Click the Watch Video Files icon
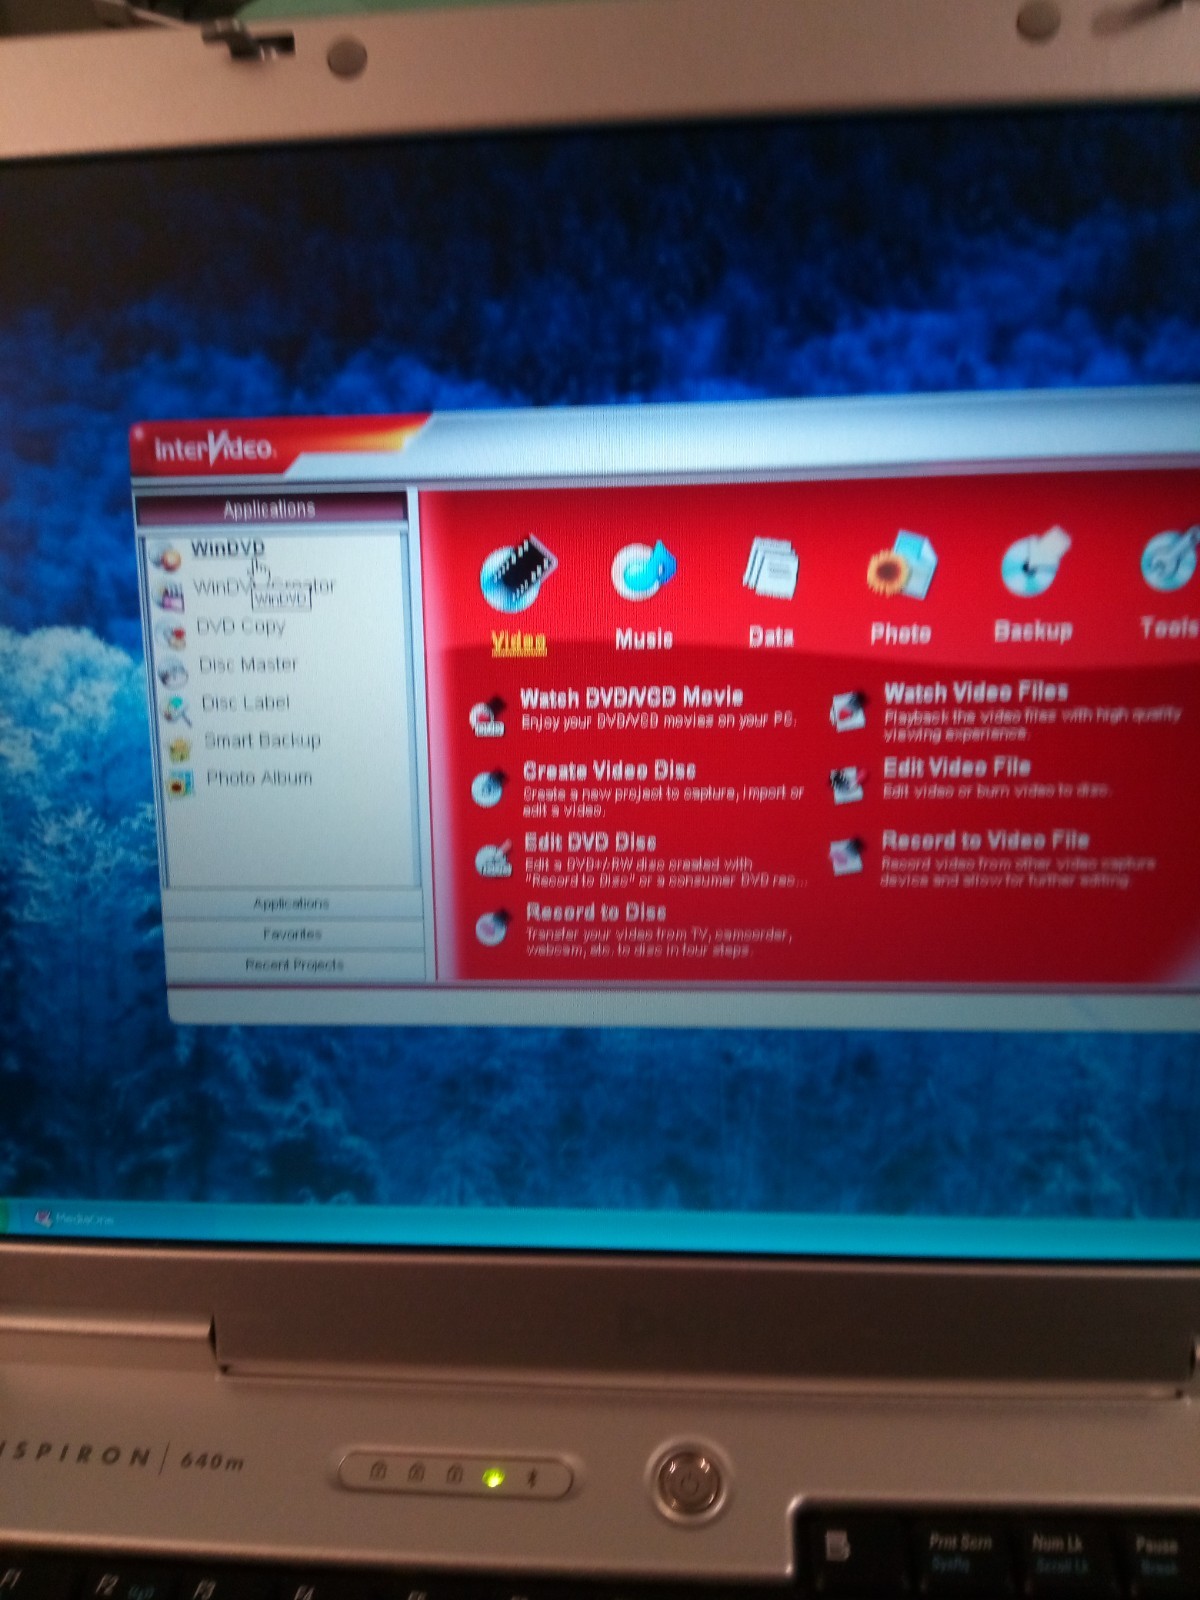Screen dimensions: 1200x1600 click(x=848, y=711)
